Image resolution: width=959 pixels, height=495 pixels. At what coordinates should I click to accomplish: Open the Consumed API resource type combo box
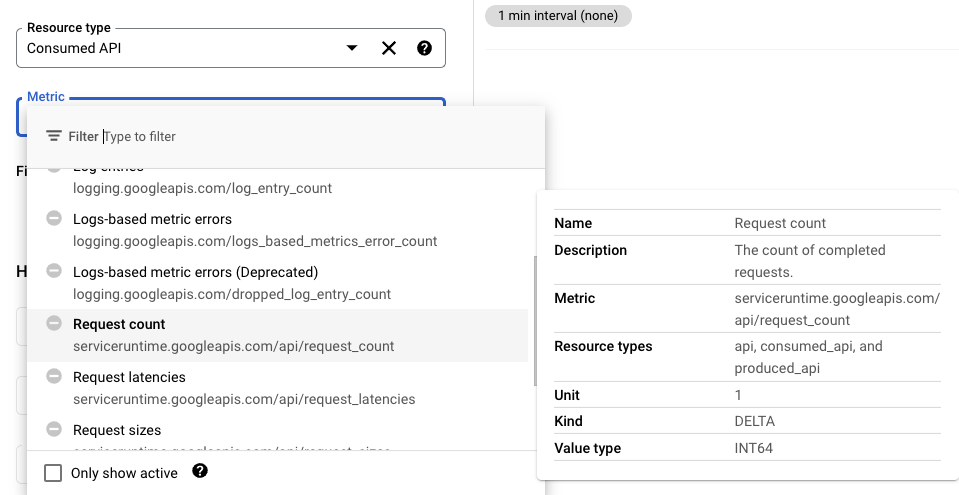click(180, 48)
